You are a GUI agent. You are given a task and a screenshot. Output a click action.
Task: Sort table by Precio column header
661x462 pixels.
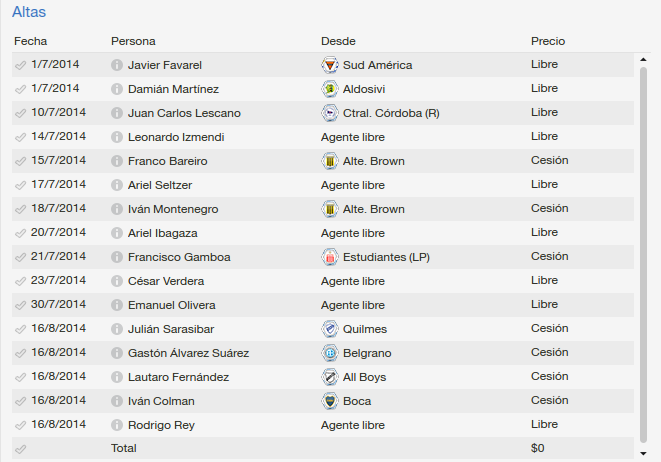[548, 41]
